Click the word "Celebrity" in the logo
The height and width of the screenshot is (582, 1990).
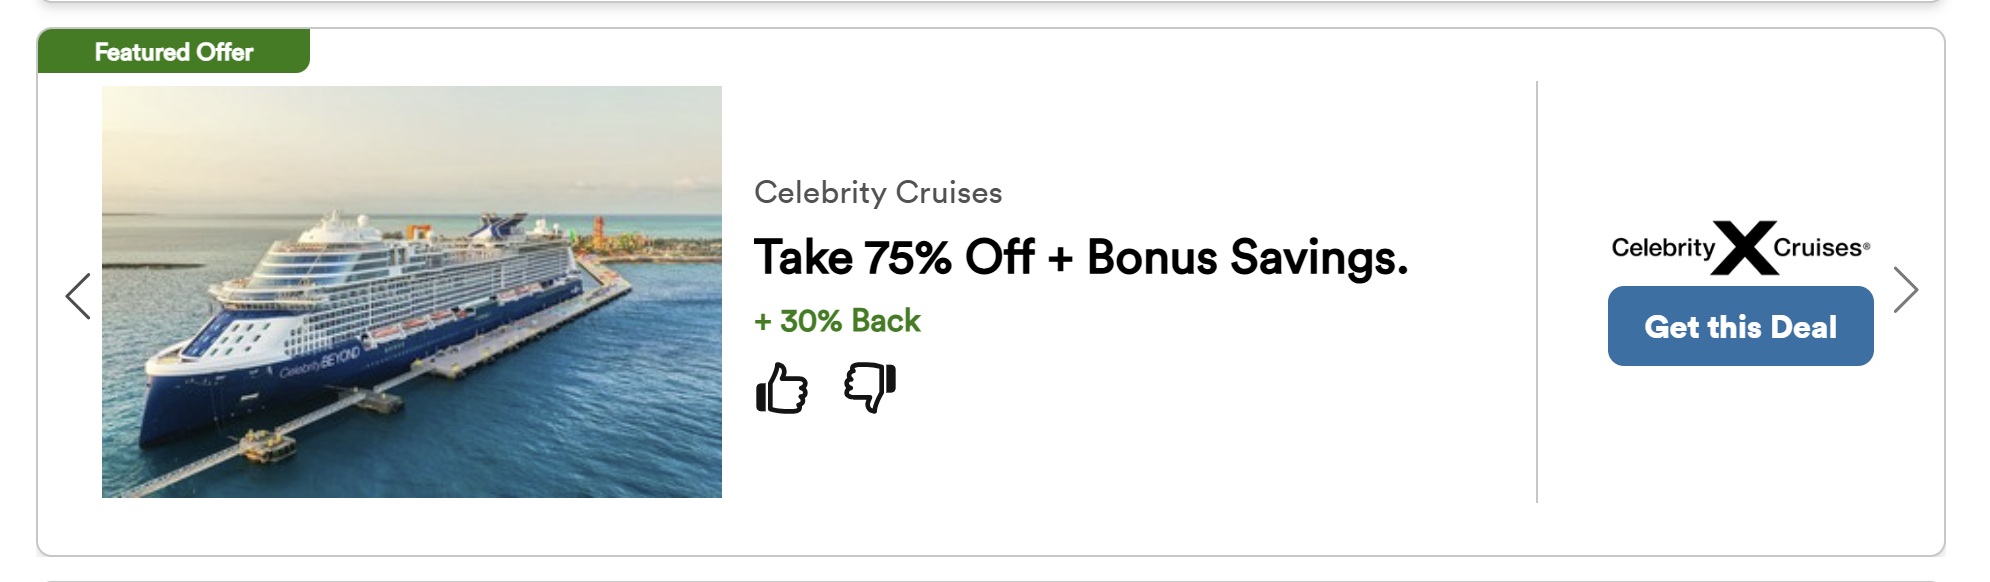pos(1663,248)
